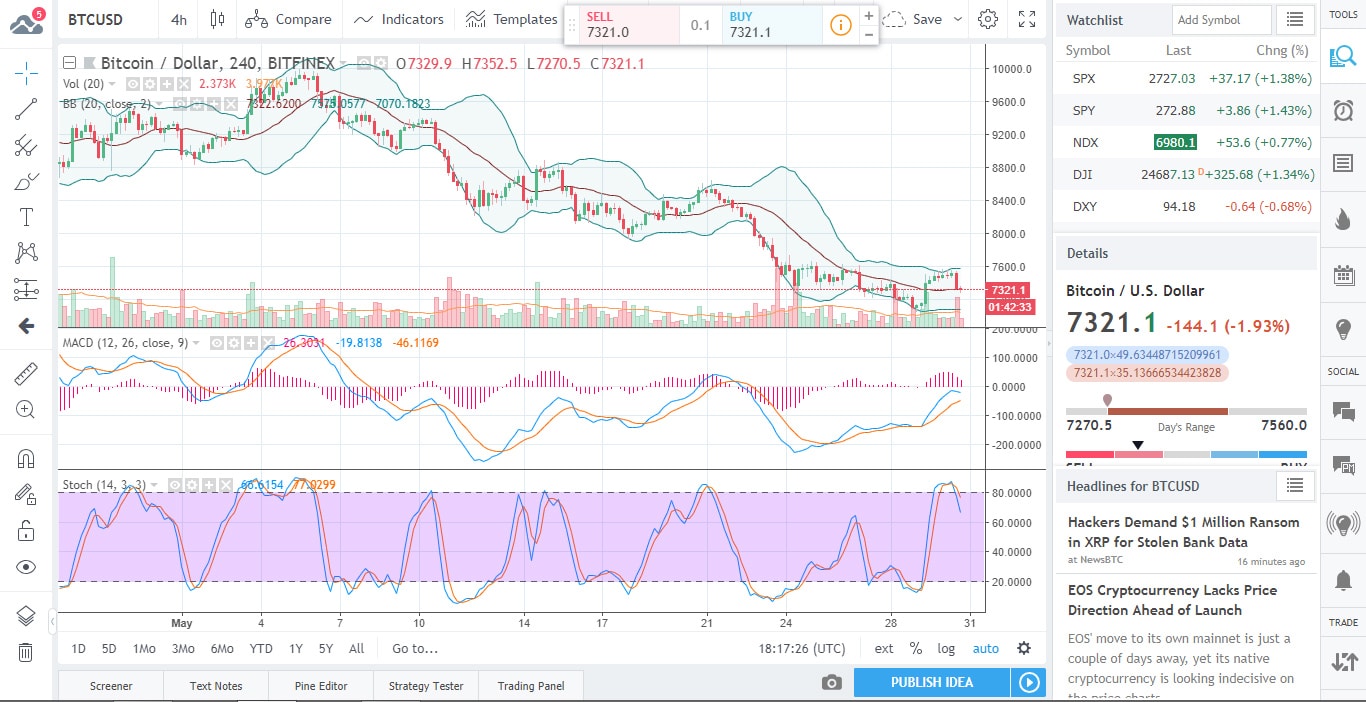
Task: Open the Screener tab
Action: (111, 686)
